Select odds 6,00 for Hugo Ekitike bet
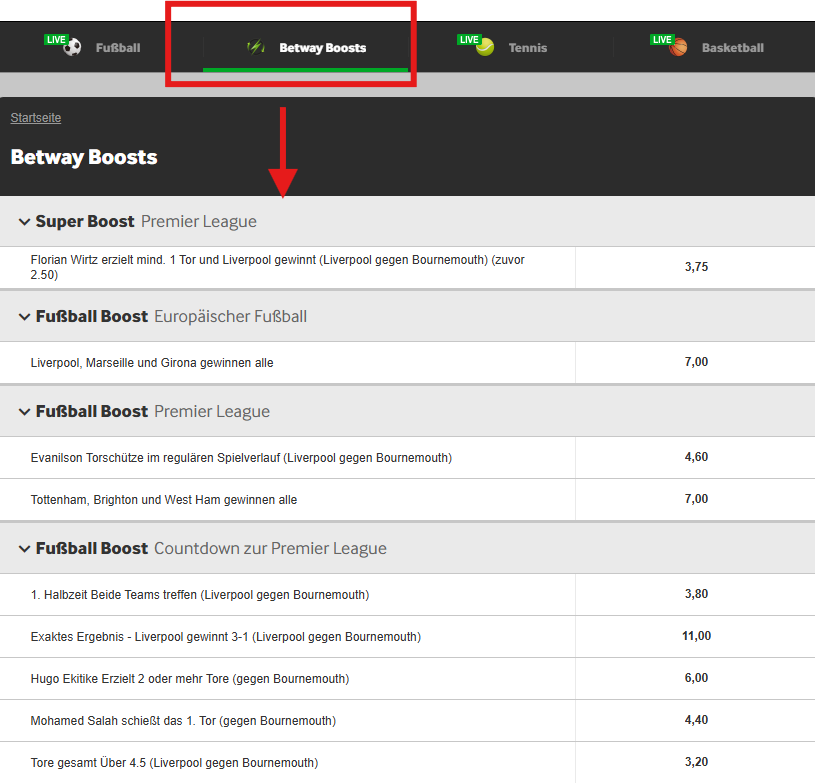815x783 pixels. point(695,678)
